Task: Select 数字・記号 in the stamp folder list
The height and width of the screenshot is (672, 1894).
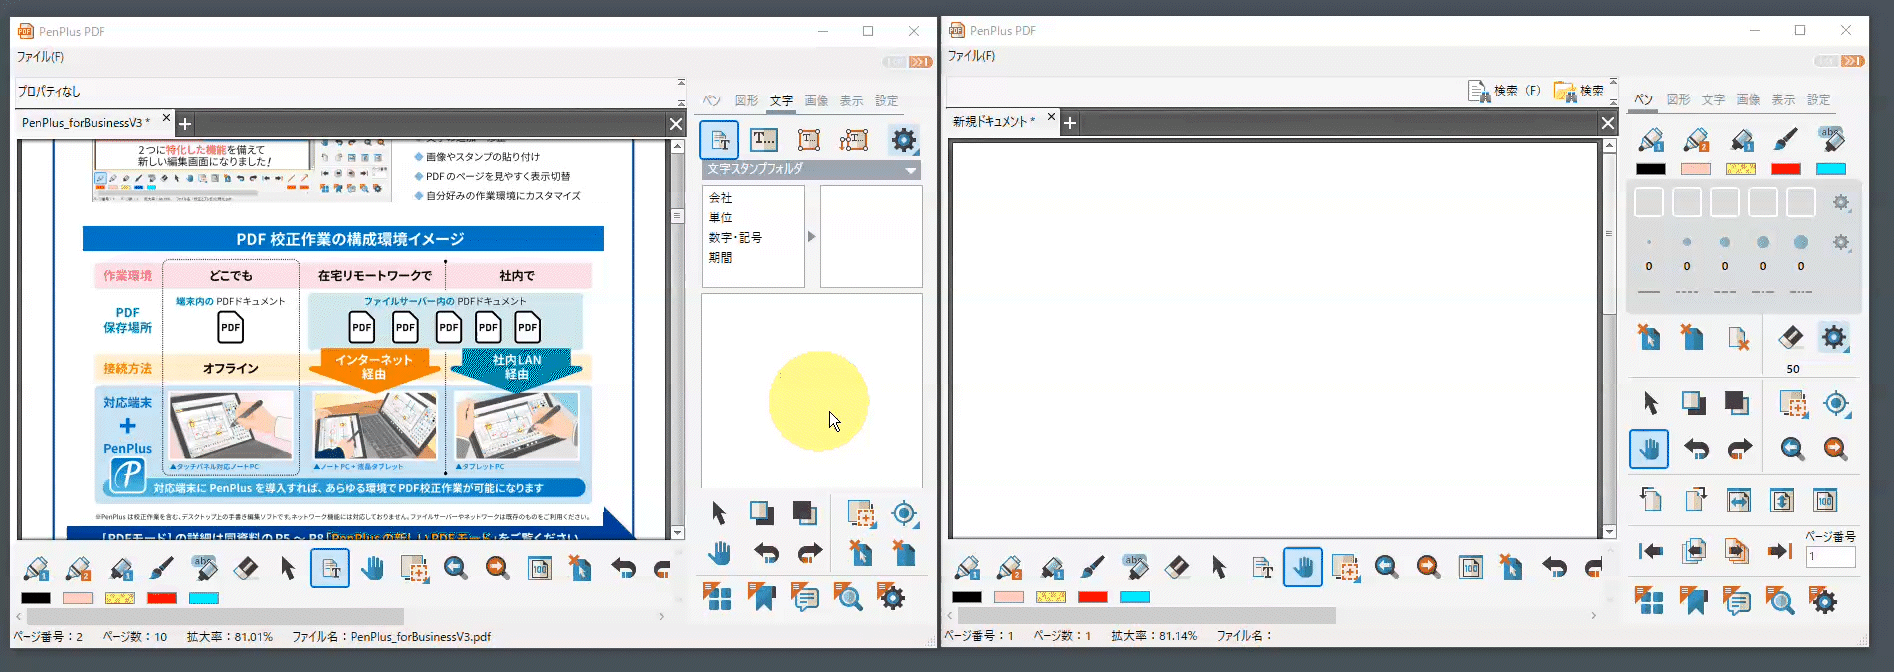Action: coord(735,238)
